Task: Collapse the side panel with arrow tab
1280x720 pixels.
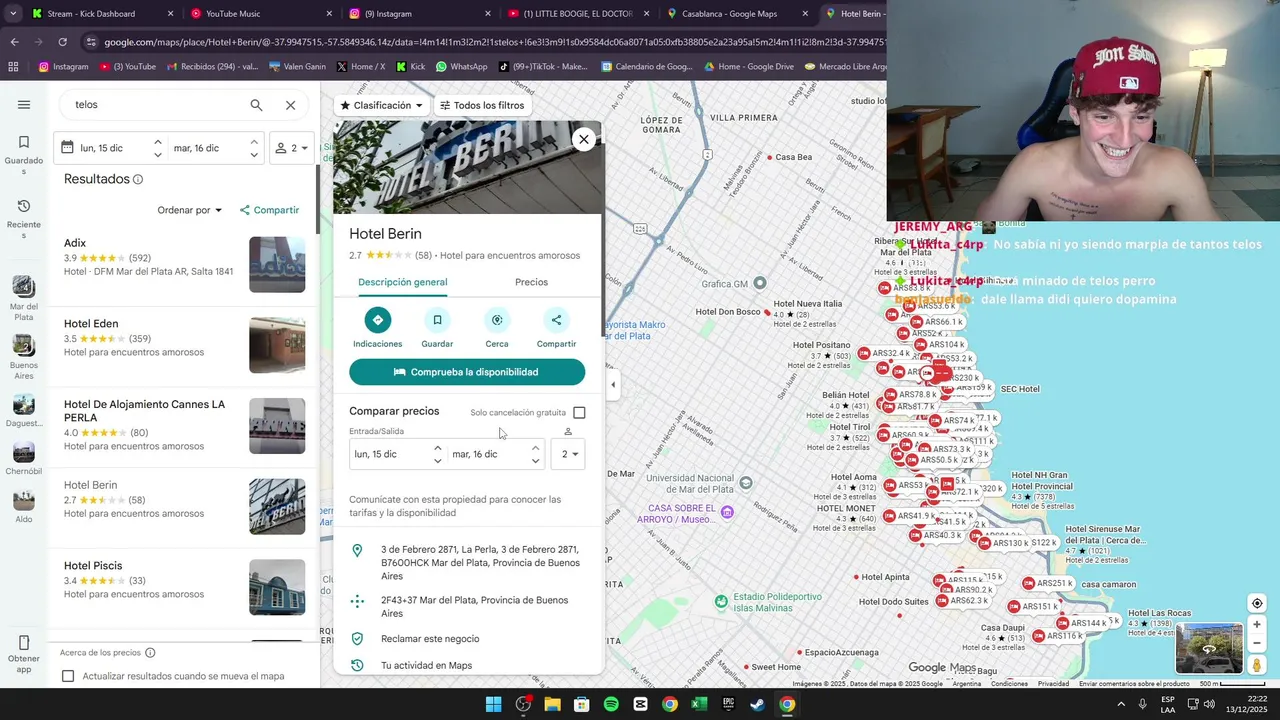Action: pos(613,385)
